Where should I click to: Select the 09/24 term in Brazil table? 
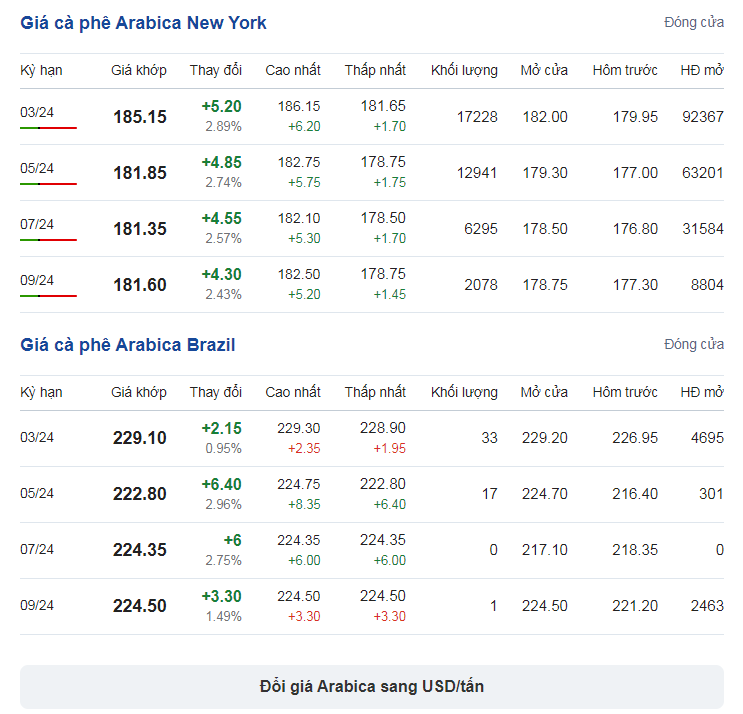(x=37, y=605)
